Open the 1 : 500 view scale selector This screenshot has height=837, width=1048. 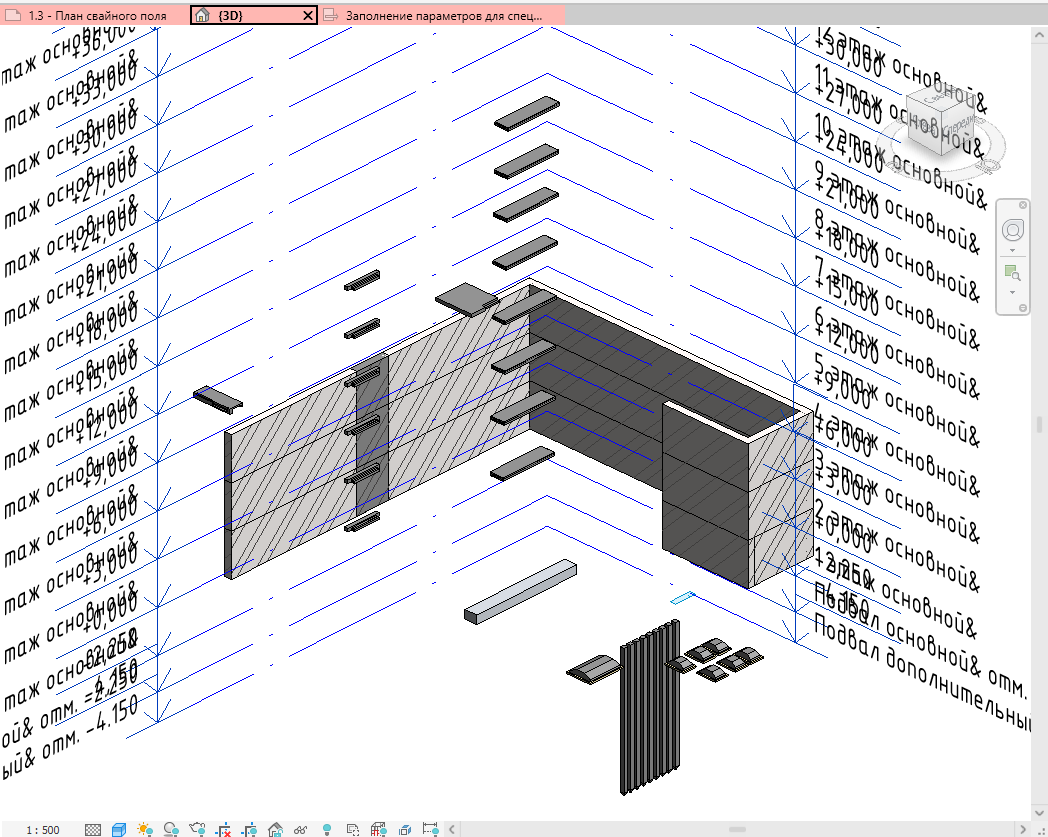tap(43, 830)
